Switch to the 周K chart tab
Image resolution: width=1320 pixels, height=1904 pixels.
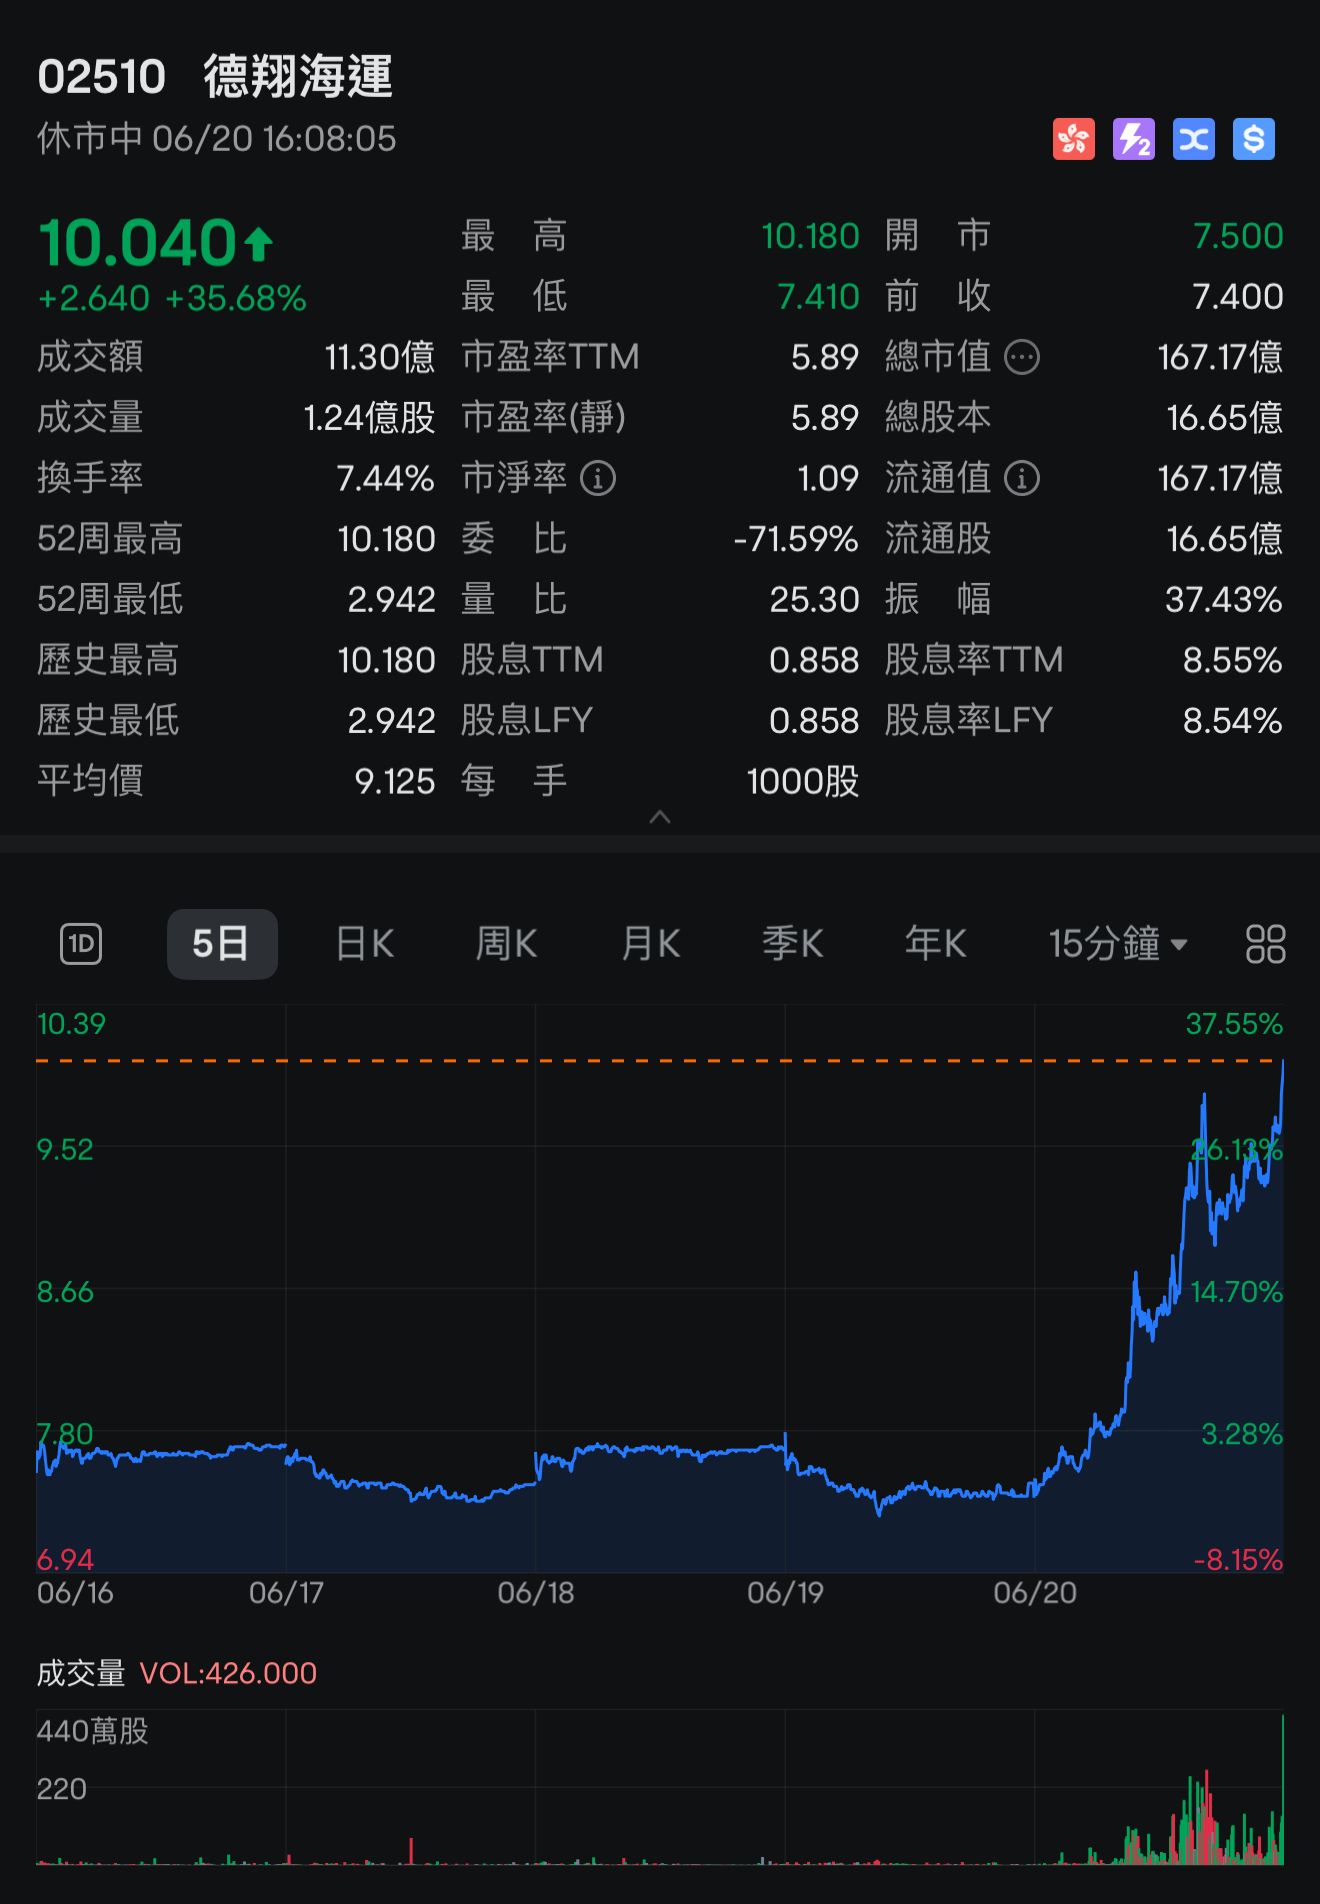[x=507, y=943]
